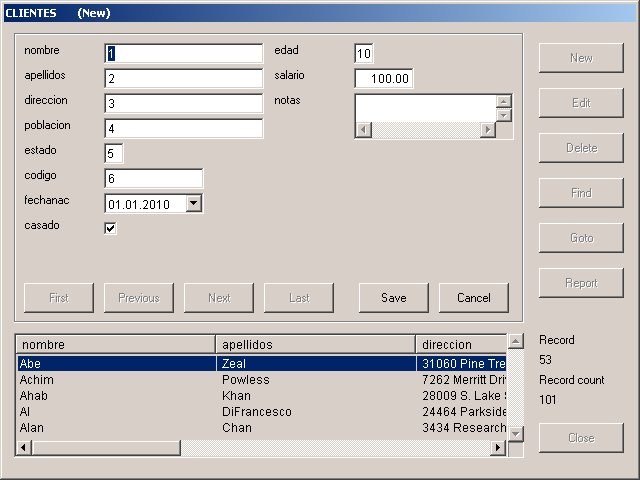Click grid horizontal scroll right arrow
The image size is (640, 480).
(498, 448)
